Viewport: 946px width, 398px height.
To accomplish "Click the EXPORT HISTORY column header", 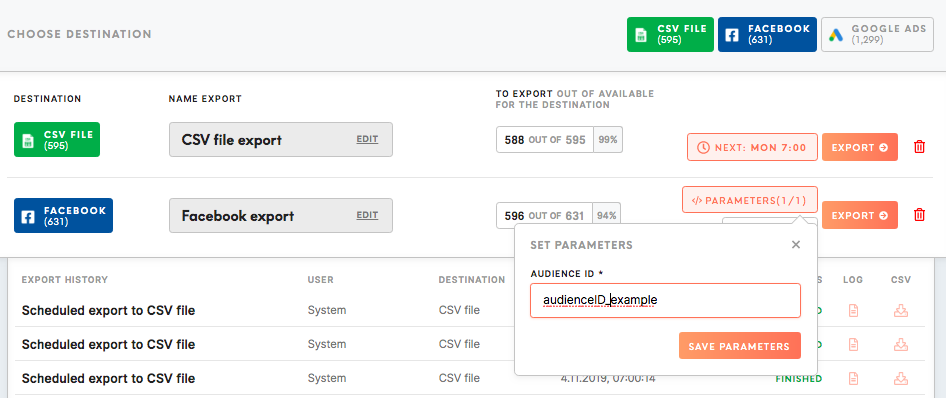I will pyautogui.click(x=65, y=280).
